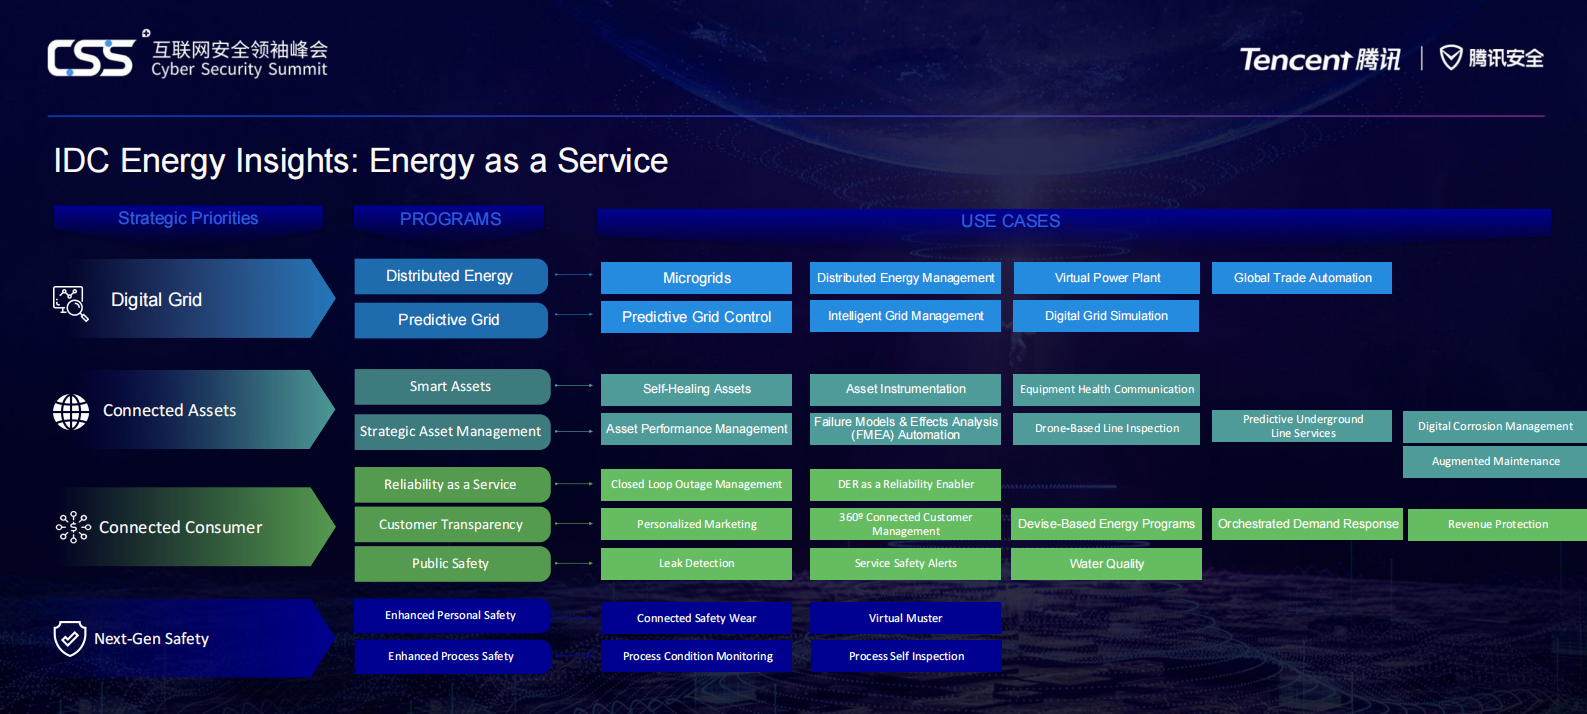Click the Process Condition Monitoring box

point(696,657)
